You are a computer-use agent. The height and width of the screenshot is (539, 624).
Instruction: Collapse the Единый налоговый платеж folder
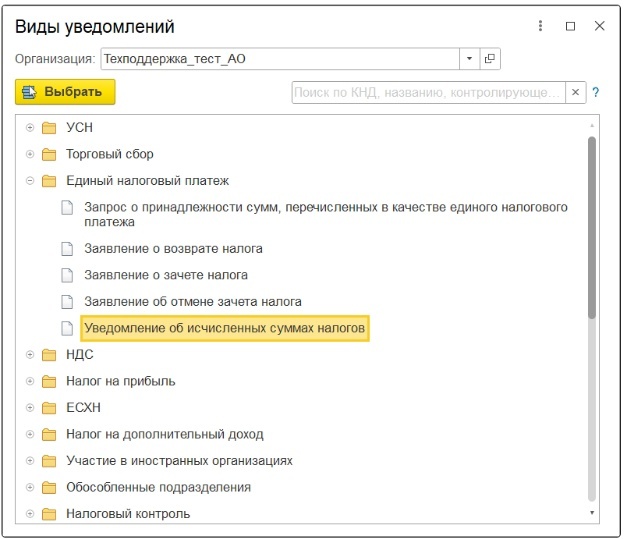coord(30,181)
